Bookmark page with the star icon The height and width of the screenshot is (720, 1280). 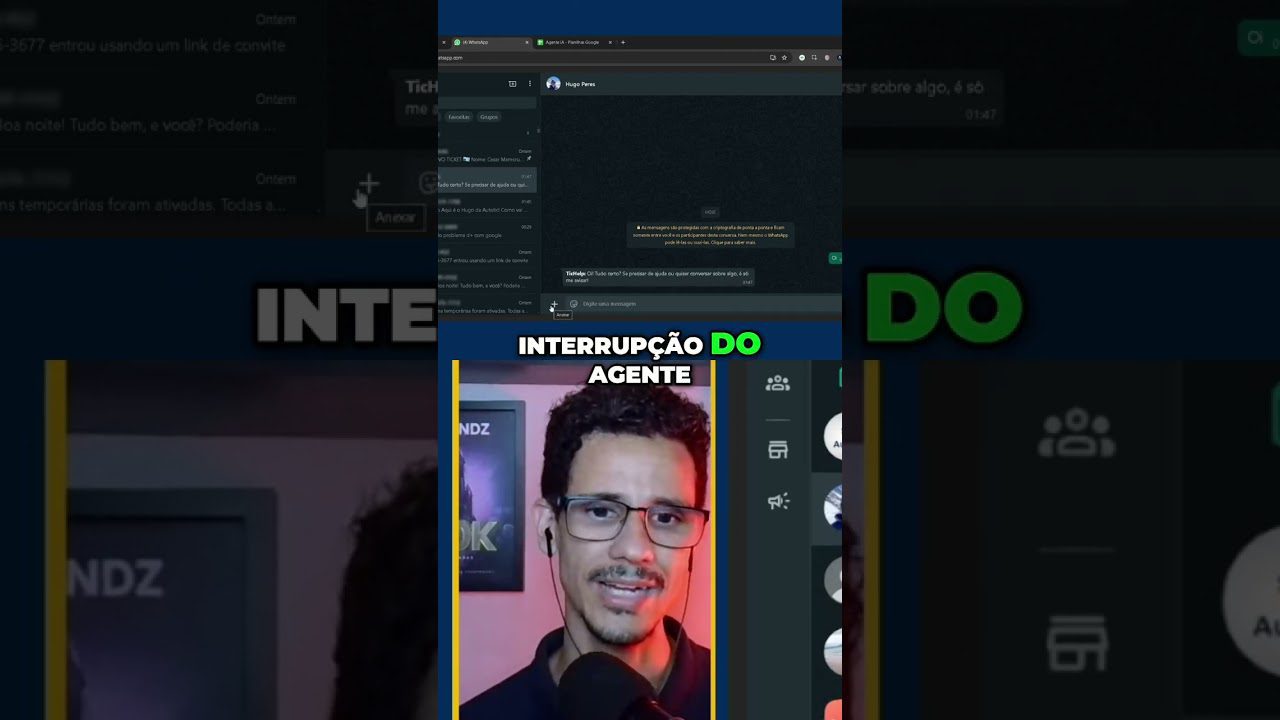tap(785, 58)
